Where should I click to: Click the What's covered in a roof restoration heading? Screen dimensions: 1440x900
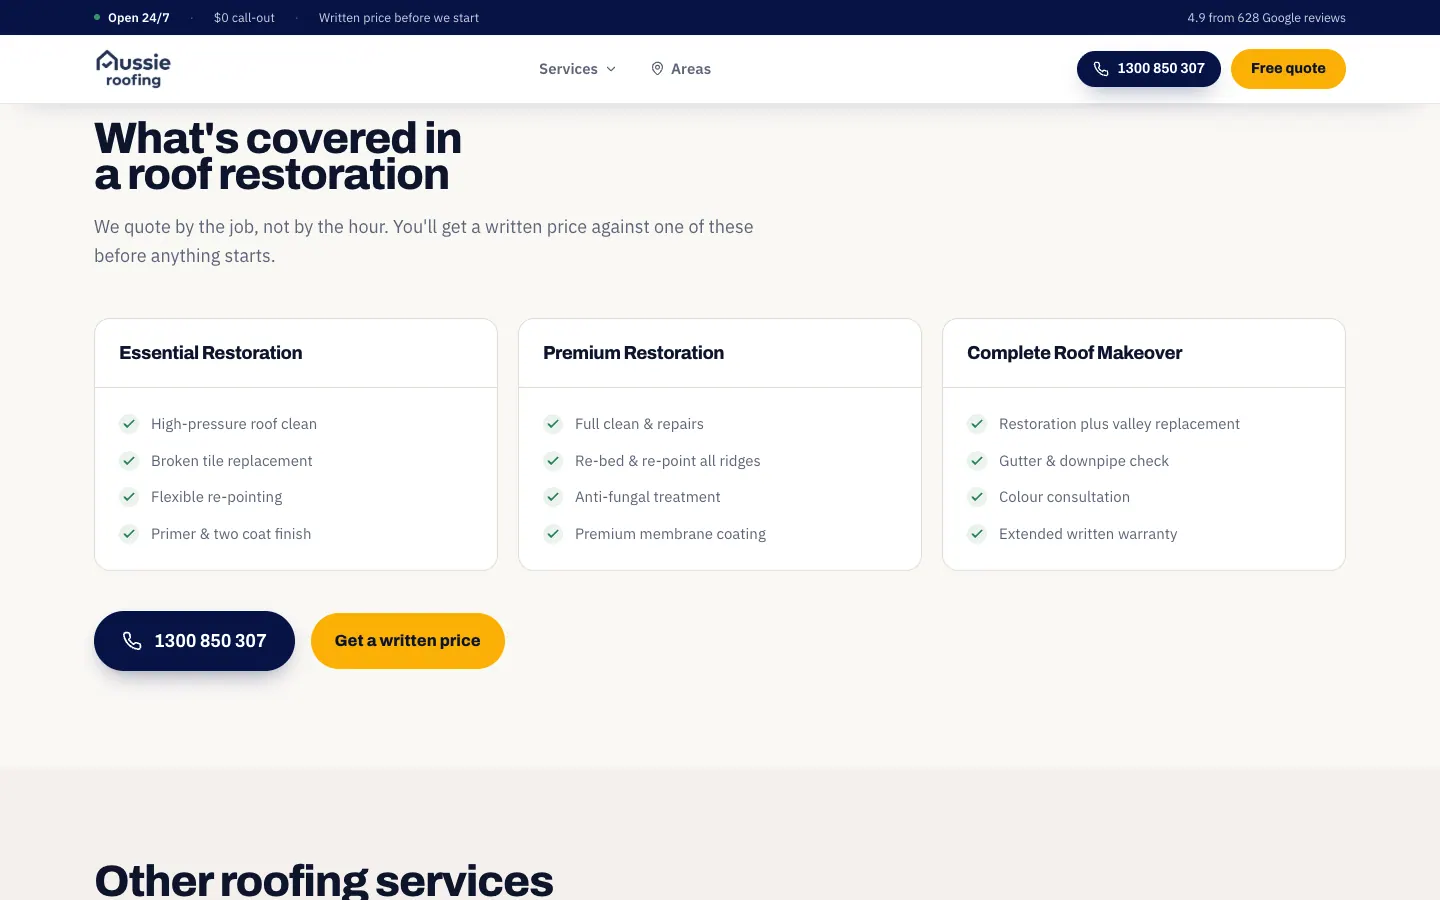tap(278, 156)
